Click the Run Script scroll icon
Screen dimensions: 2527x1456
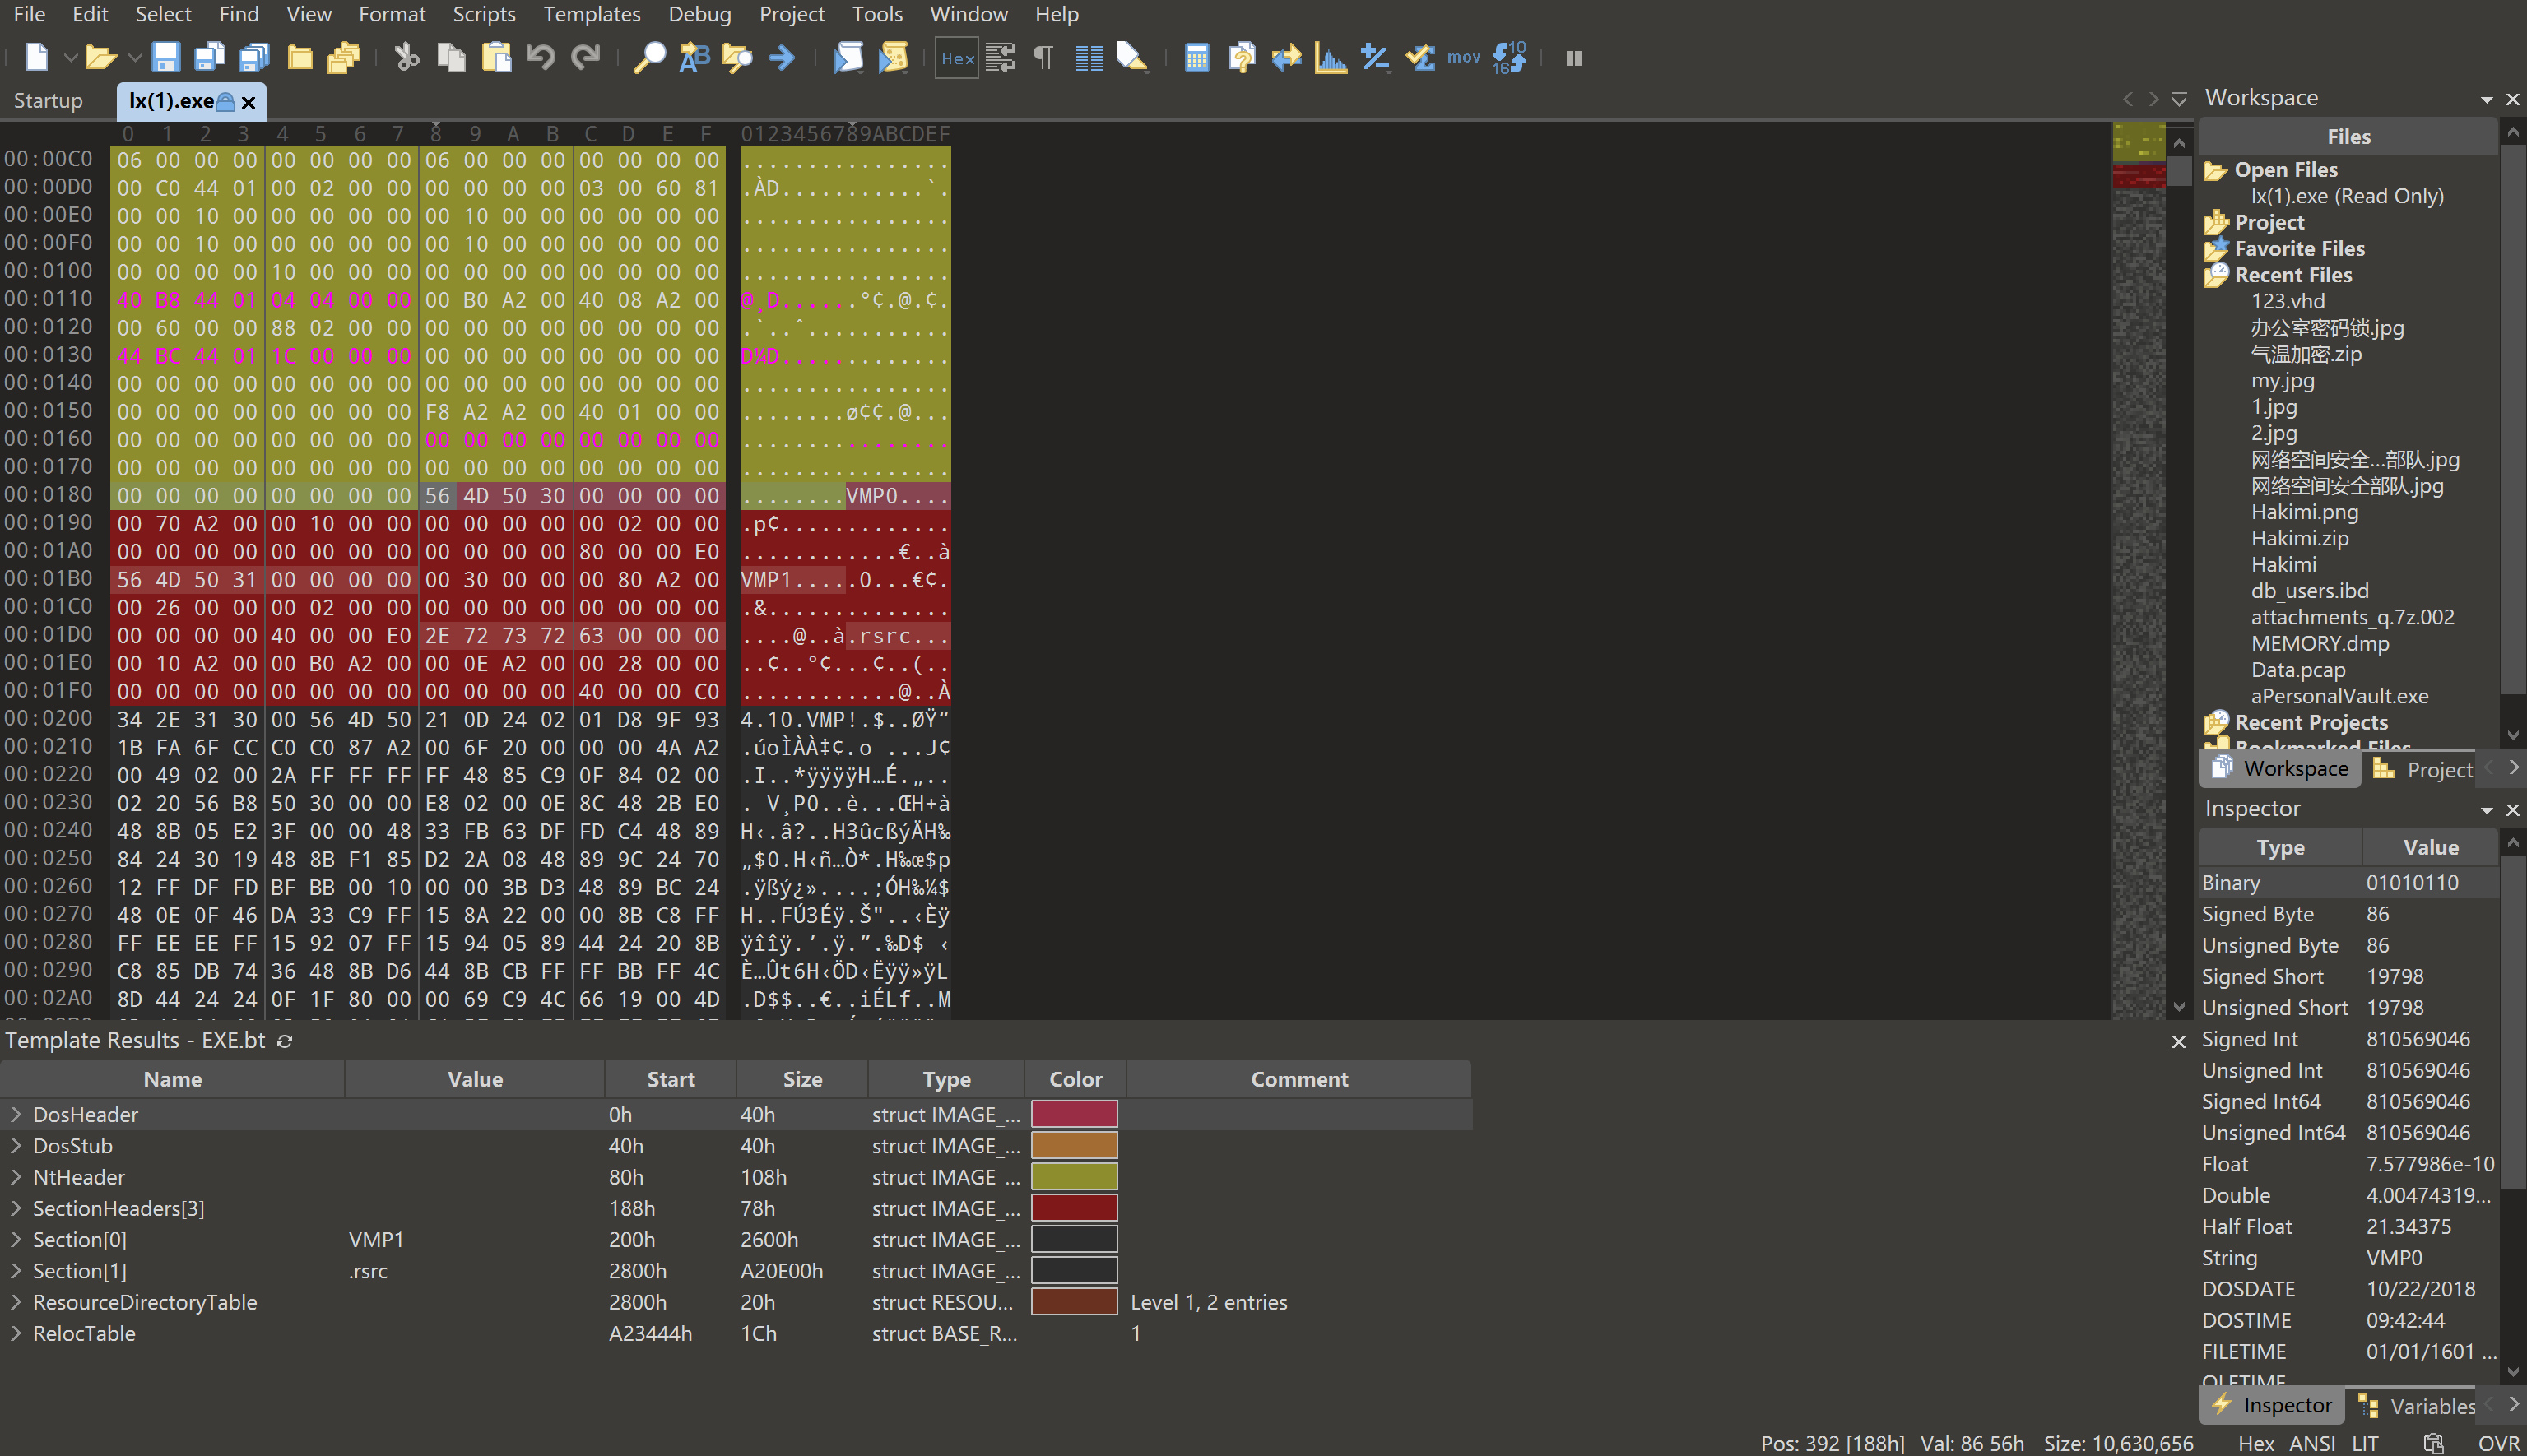pos(848,58)
